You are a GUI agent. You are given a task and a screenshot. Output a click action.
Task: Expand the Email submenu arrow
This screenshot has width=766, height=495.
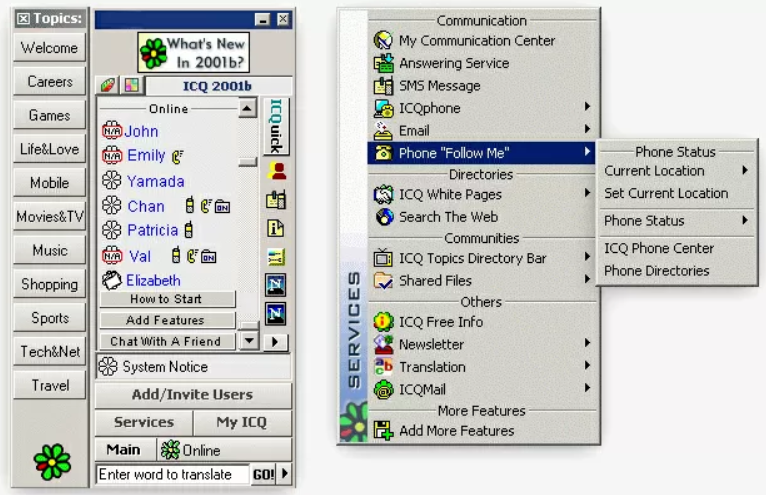point(587,129)
